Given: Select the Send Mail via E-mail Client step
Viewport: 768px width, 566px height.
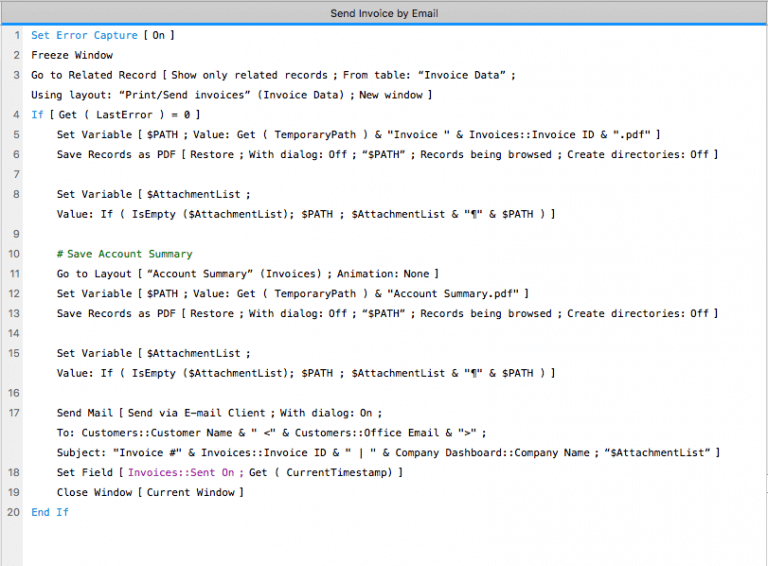Looking at the screenshot, I should point(219,413).
